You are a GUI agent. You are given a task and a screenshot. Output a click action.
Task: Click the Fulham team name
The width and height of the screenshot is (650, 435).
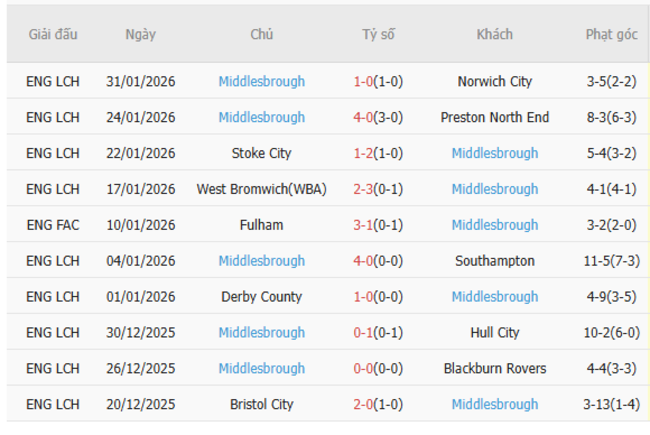point(262,225)
